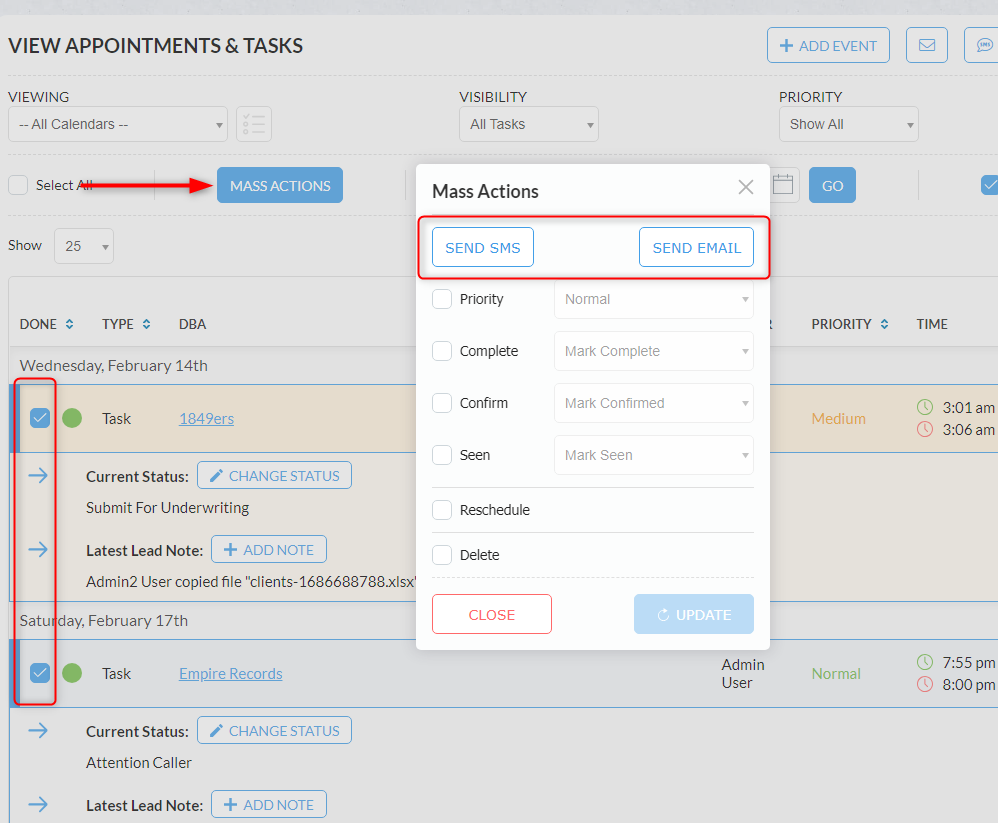Click the Attention Caller status text
The height and width of the screenshot is (823, 998).
point(139,763)
